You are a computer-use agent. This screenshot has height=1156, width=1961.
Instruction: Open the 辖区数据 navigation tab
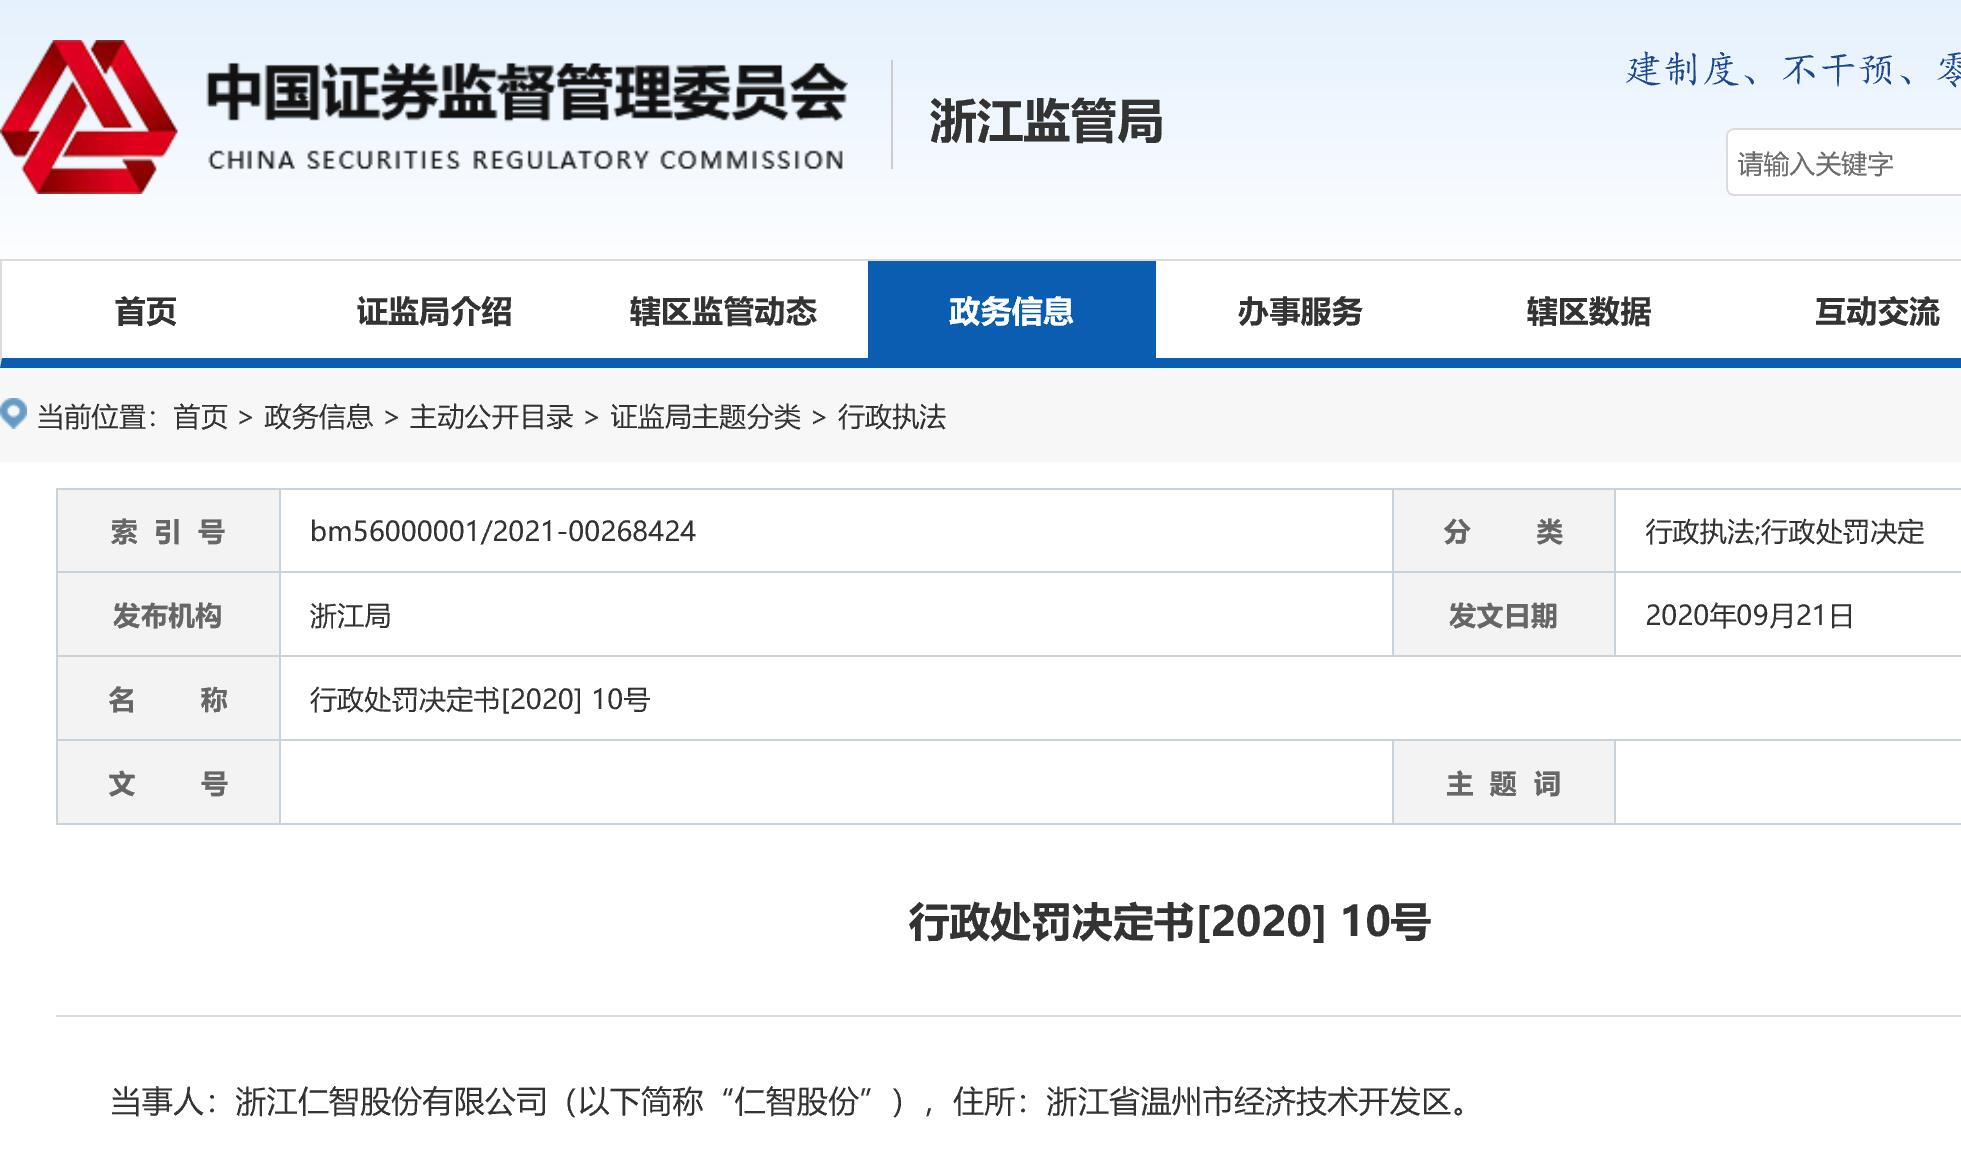pyautogui.click(x=1589, y=311)
